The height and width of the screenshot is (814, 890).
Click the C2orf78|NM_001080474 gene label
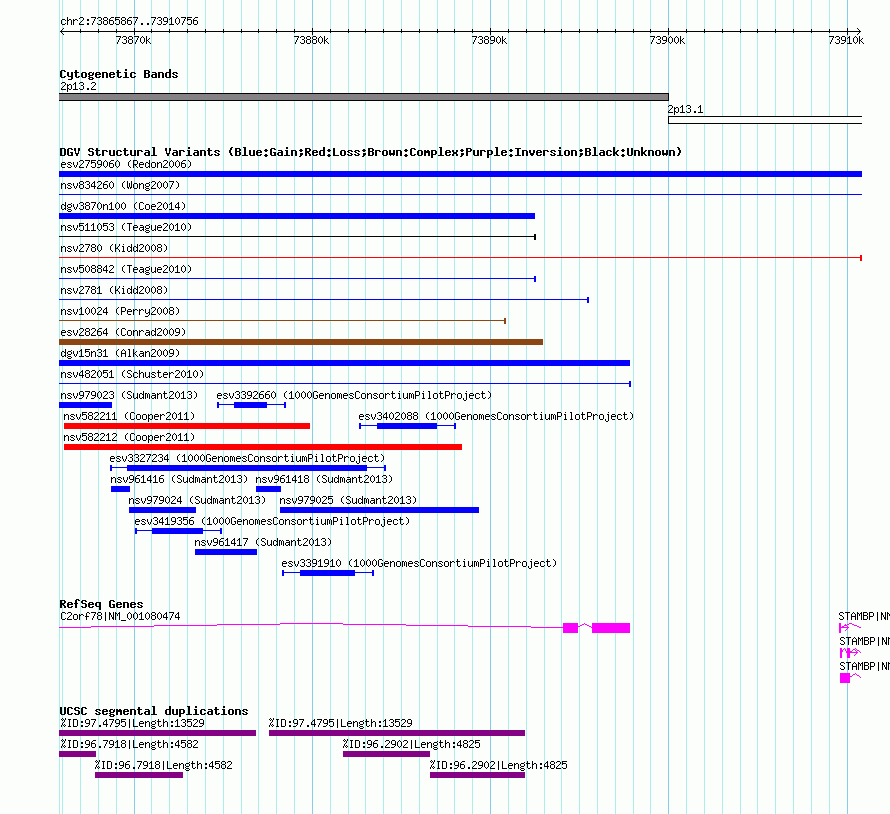[120, 616]
